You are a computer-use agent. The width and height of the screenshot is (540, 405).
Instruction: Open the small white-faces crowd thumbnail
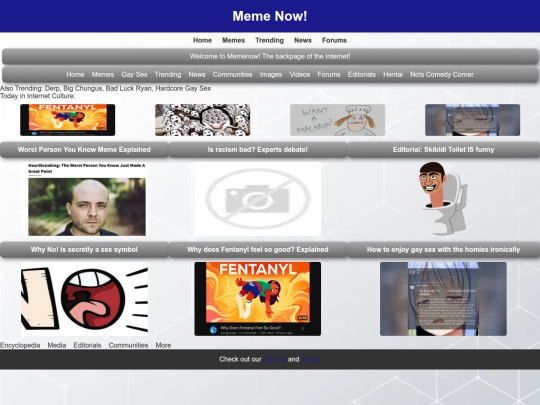coord(202,120)
